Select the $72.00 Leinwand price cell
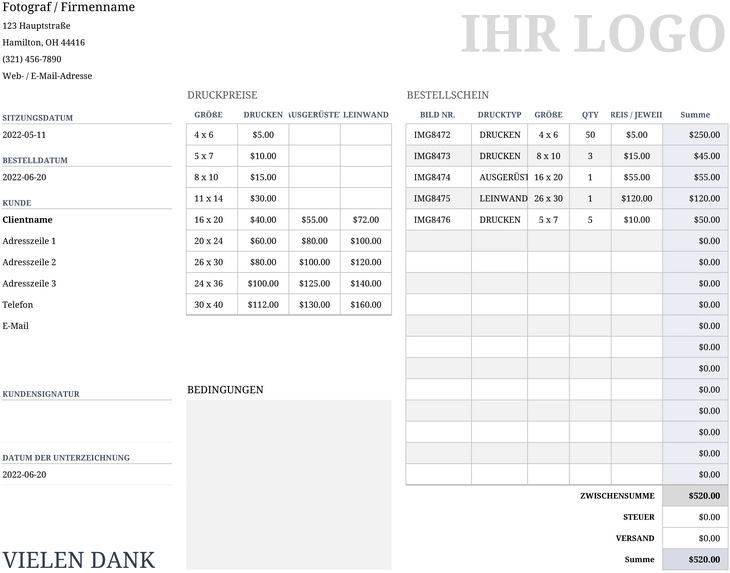Screen dimensions: 730x573 click(366, 220)
